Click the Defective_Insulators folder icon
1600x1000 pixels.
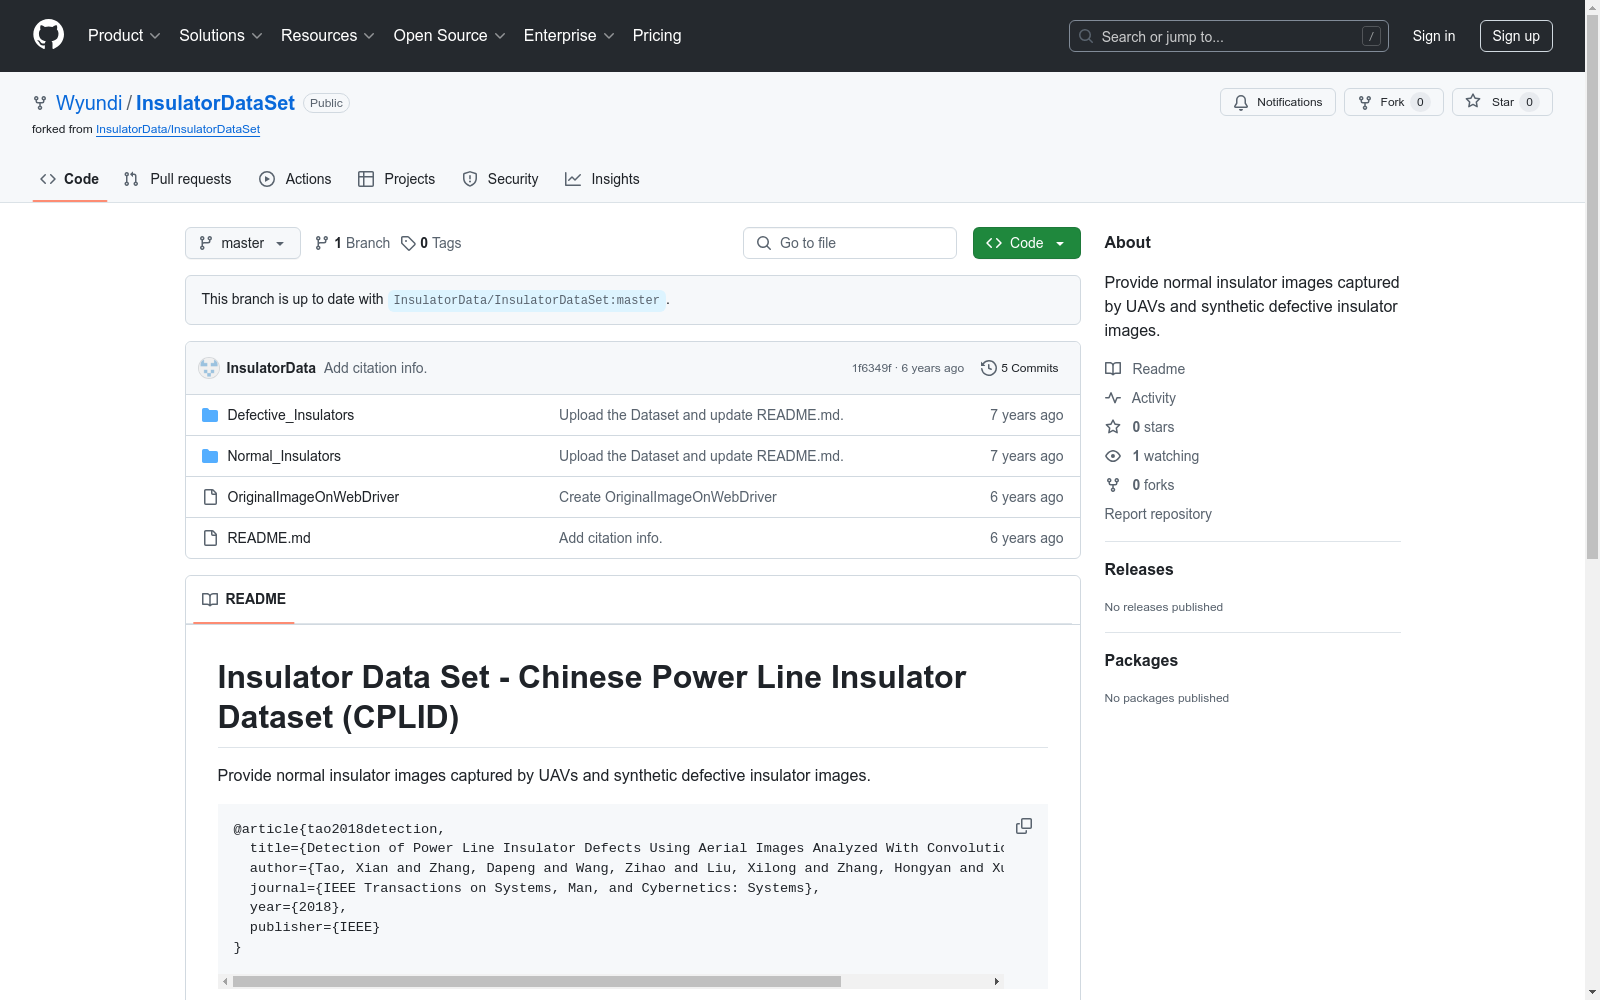210,415
